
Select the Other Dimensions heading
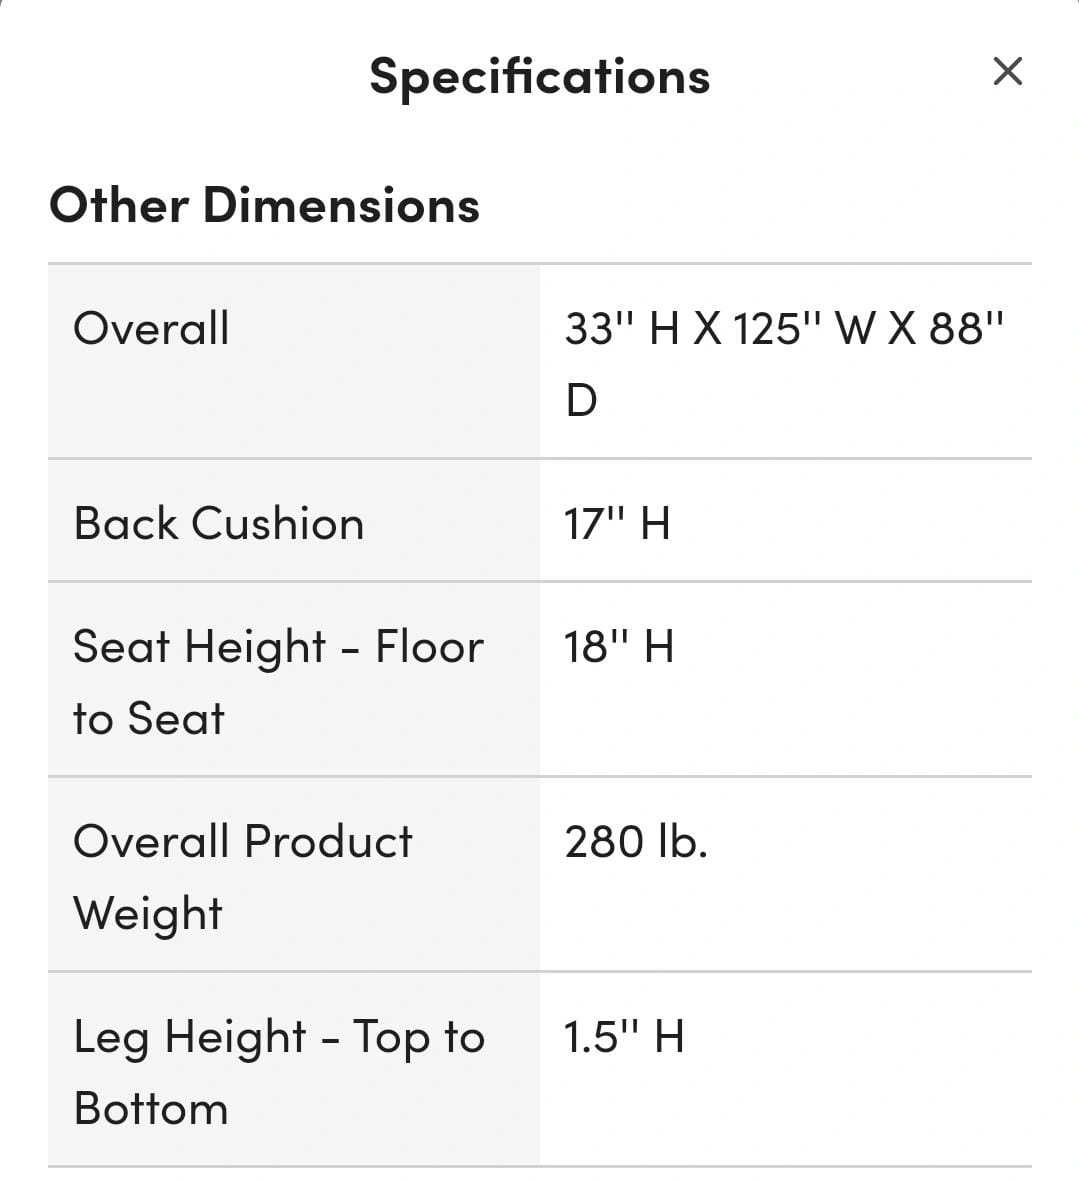[264, 205]
